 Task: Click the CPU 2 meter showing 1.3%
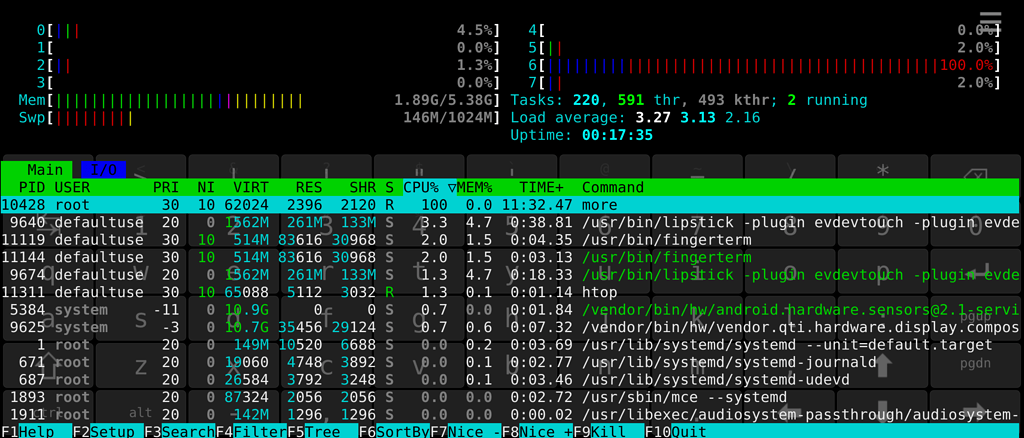click(268, 65)
